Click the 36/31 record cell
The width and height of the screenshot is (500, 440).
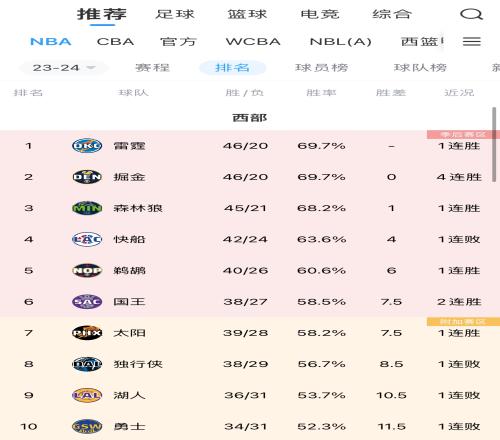(x=246, y=395)
